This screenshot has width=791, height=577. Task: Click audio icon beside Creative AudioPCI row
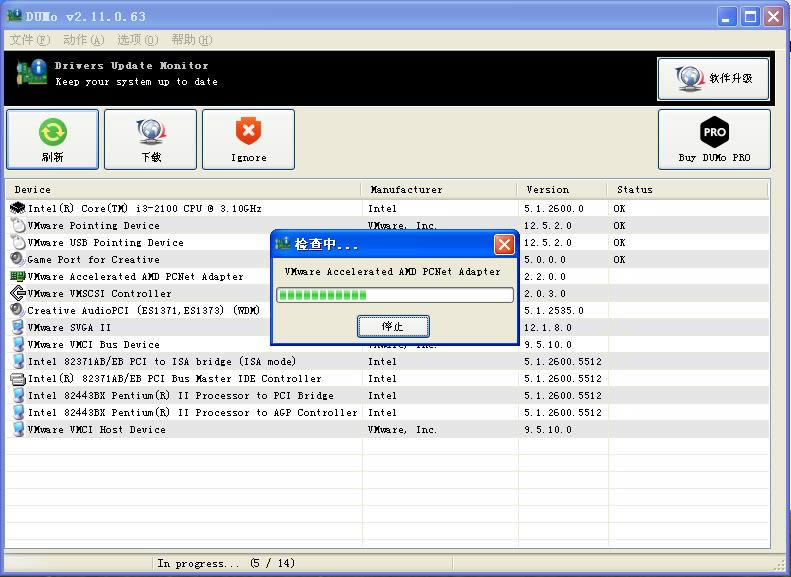coord(18,310)
